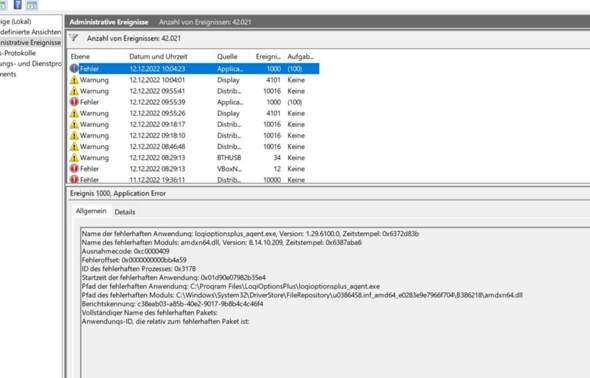Screen dimensions: 590x378
Task: Select the 'nents' tree node
Action: tap(8, 74)
